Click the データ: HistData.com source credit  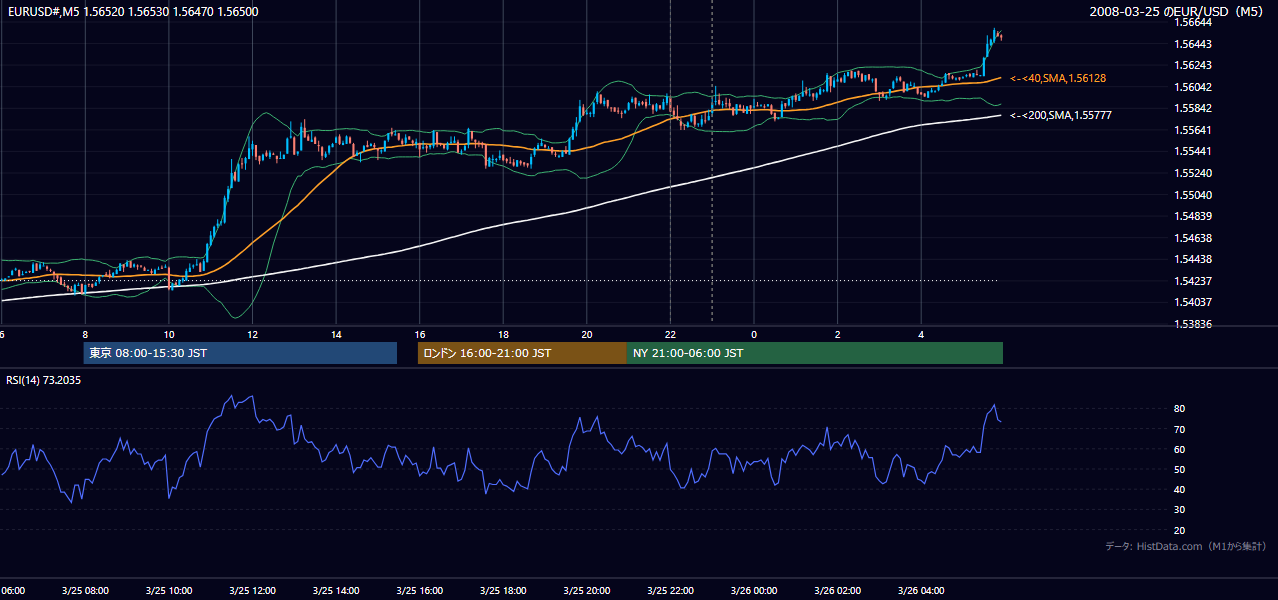pyautogui.click(x=1185, y=546)
